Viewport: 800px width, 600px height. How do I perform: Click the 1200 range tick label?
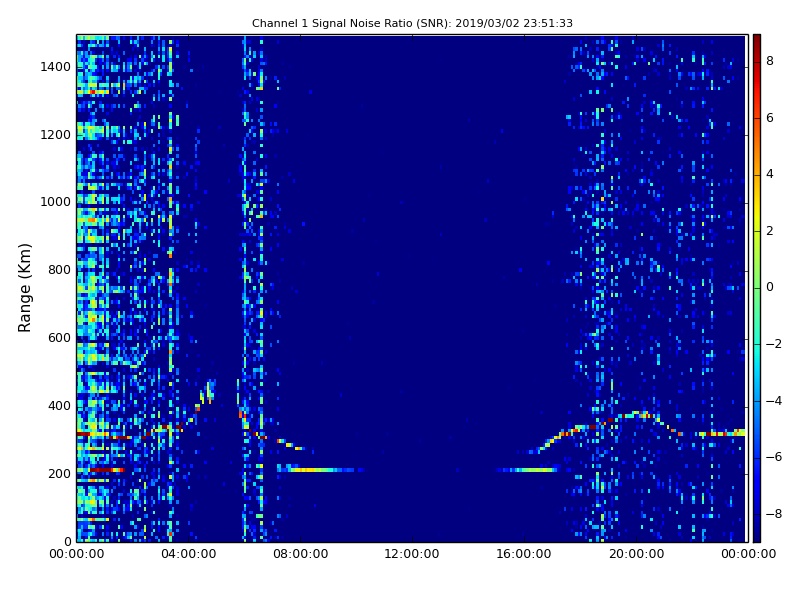pos(56,135)
